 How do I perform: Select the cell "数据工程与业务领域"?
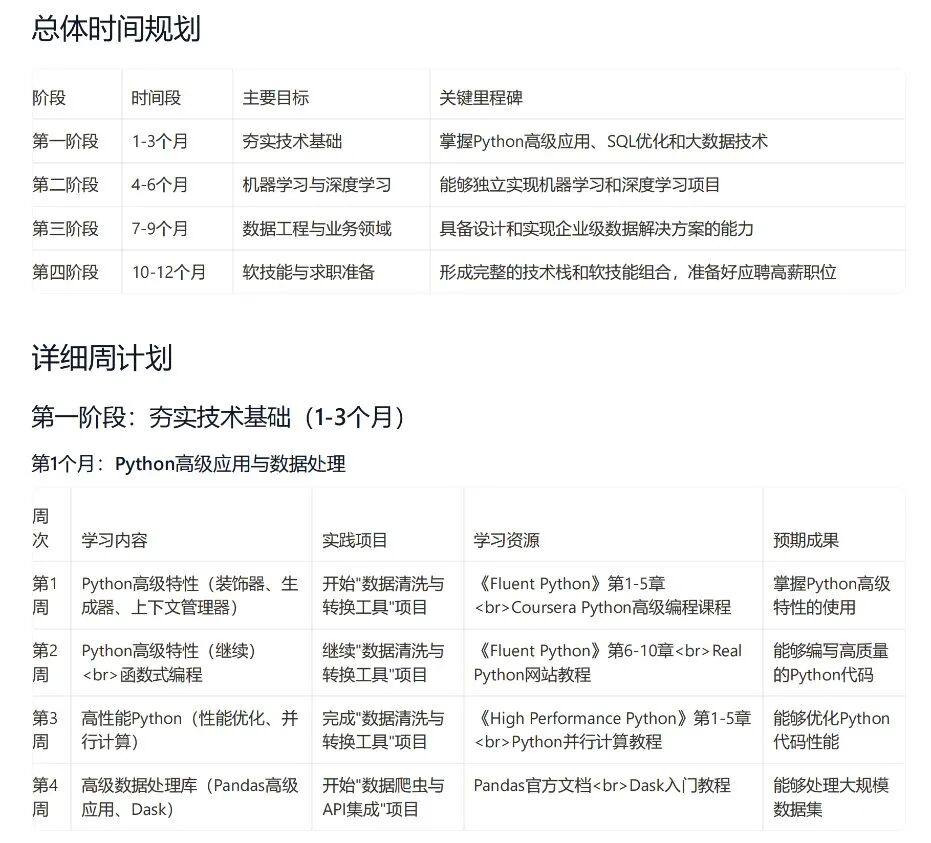pos(317,229)
